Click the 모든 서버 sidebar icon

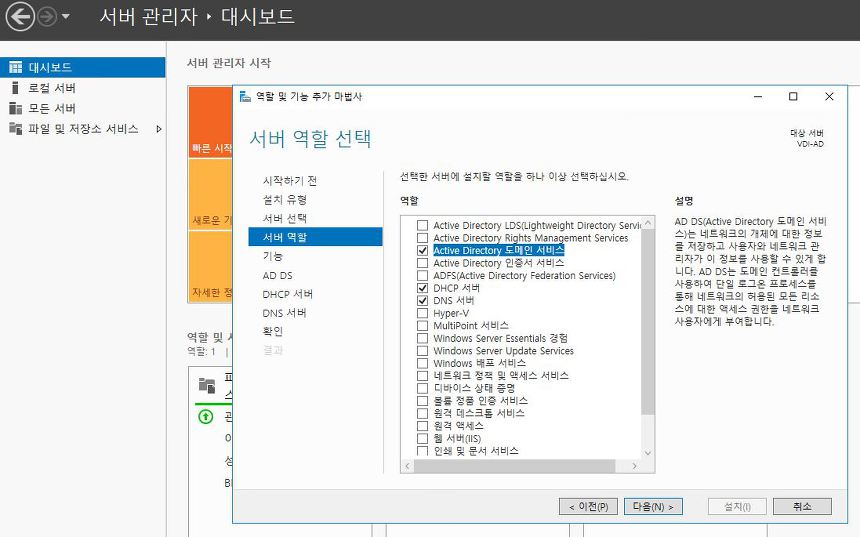15,108
